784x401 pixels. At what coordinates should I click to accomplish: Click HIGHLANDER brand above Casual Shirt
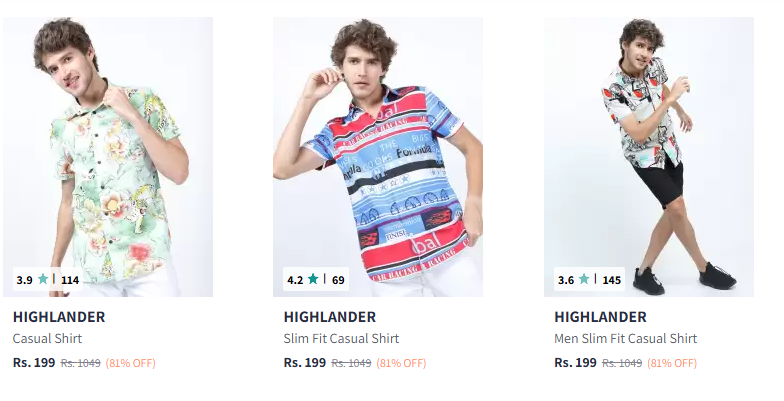pos(59,317)
